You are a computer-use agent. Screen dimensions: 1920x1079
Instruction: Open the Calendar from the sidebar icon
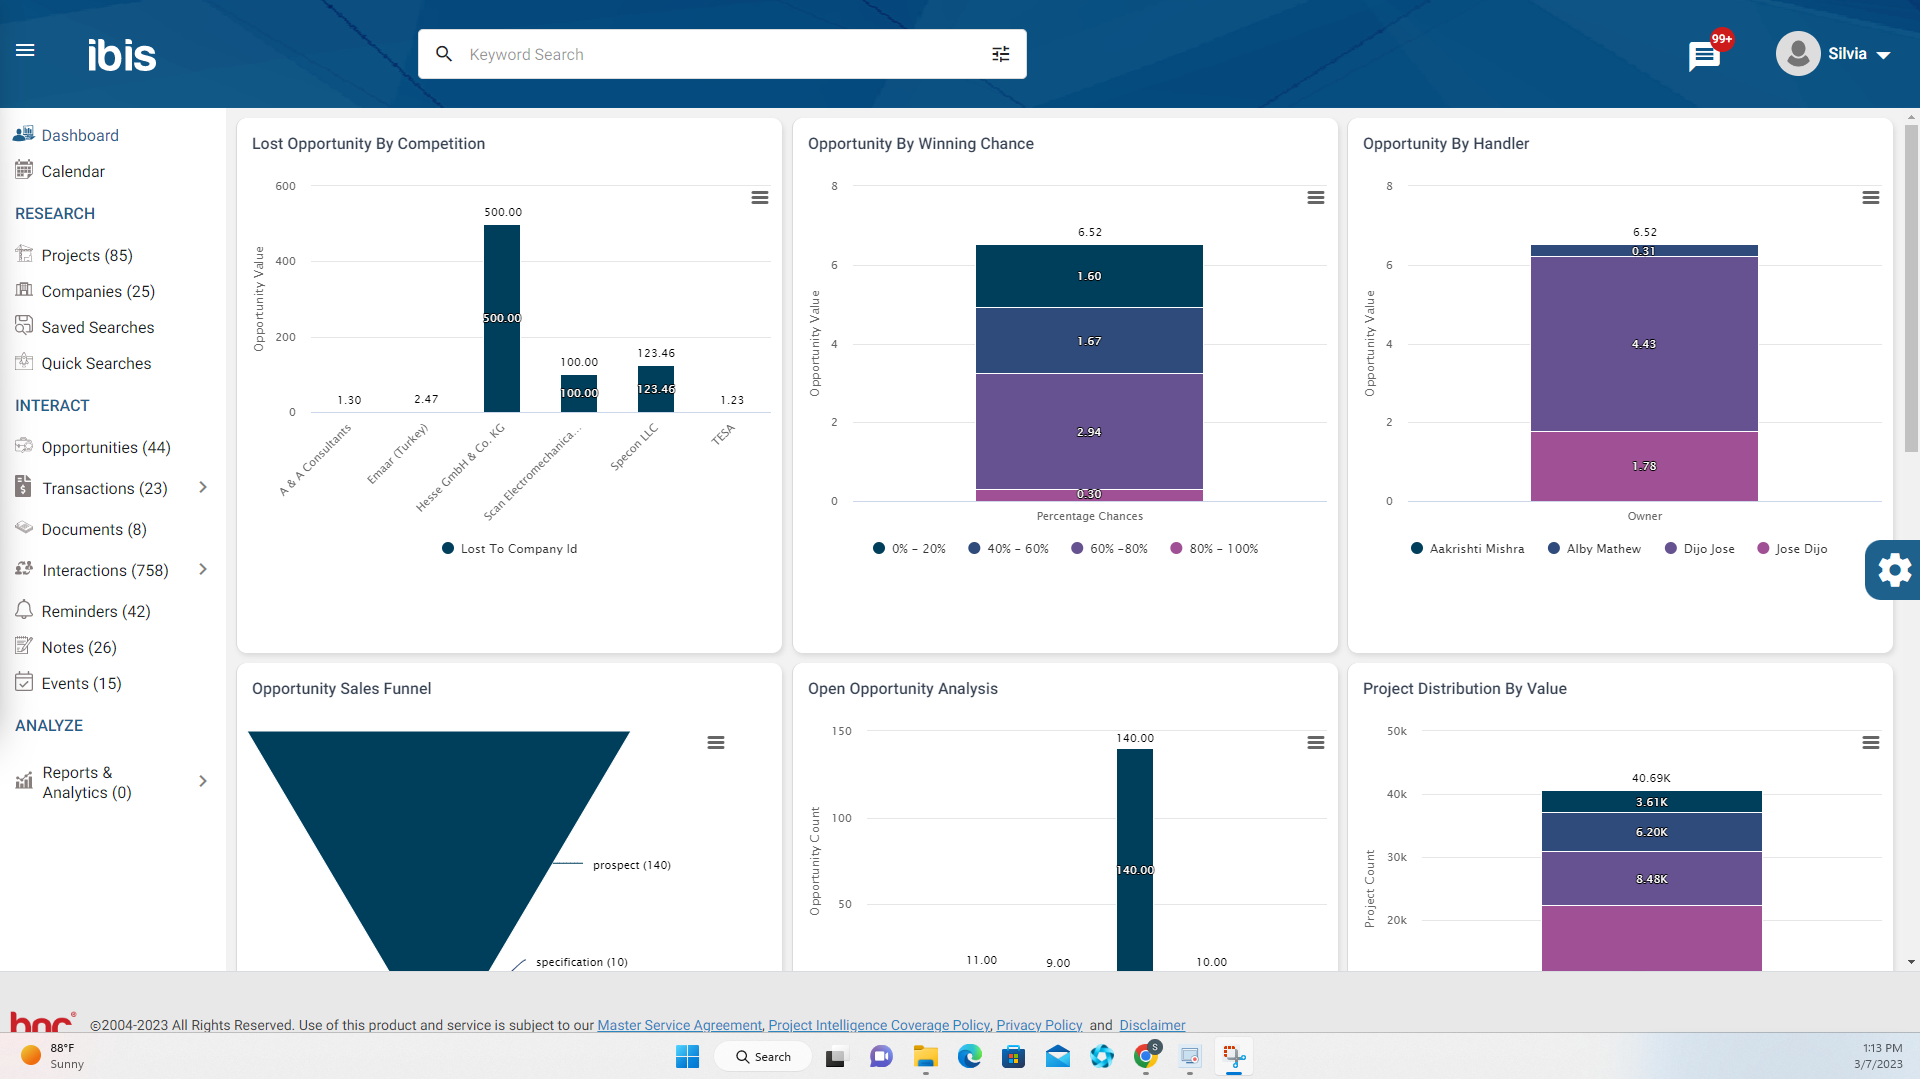pyautogui.click(x=23, y=170)
